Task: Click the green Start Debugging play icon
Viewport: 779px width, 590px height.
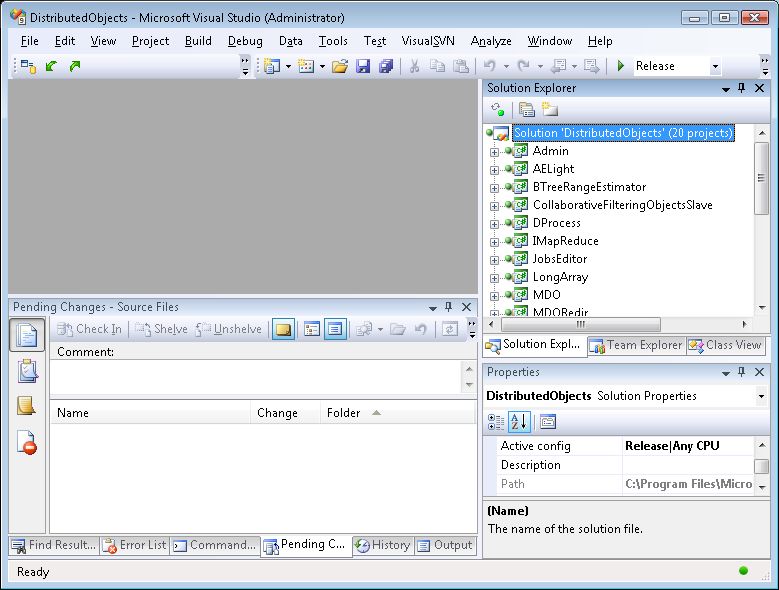Action: 621,66
